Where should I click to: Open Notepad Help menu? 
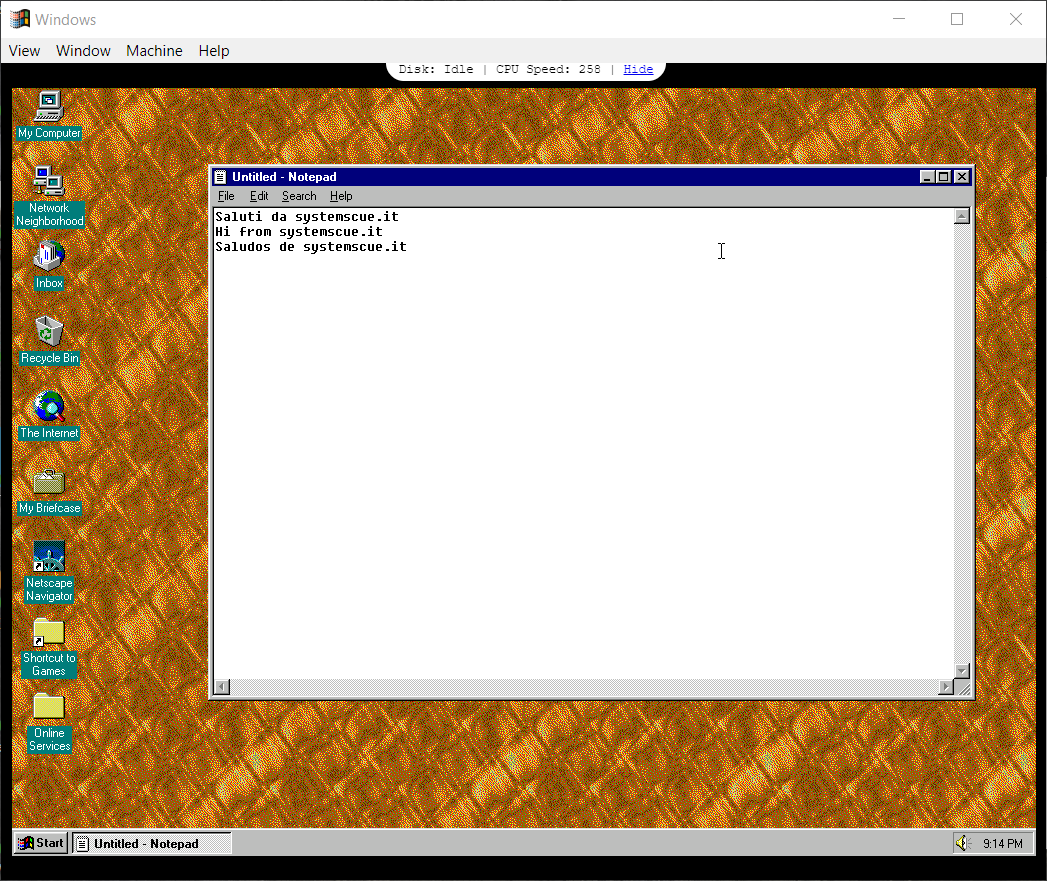[x=341, y=196]
